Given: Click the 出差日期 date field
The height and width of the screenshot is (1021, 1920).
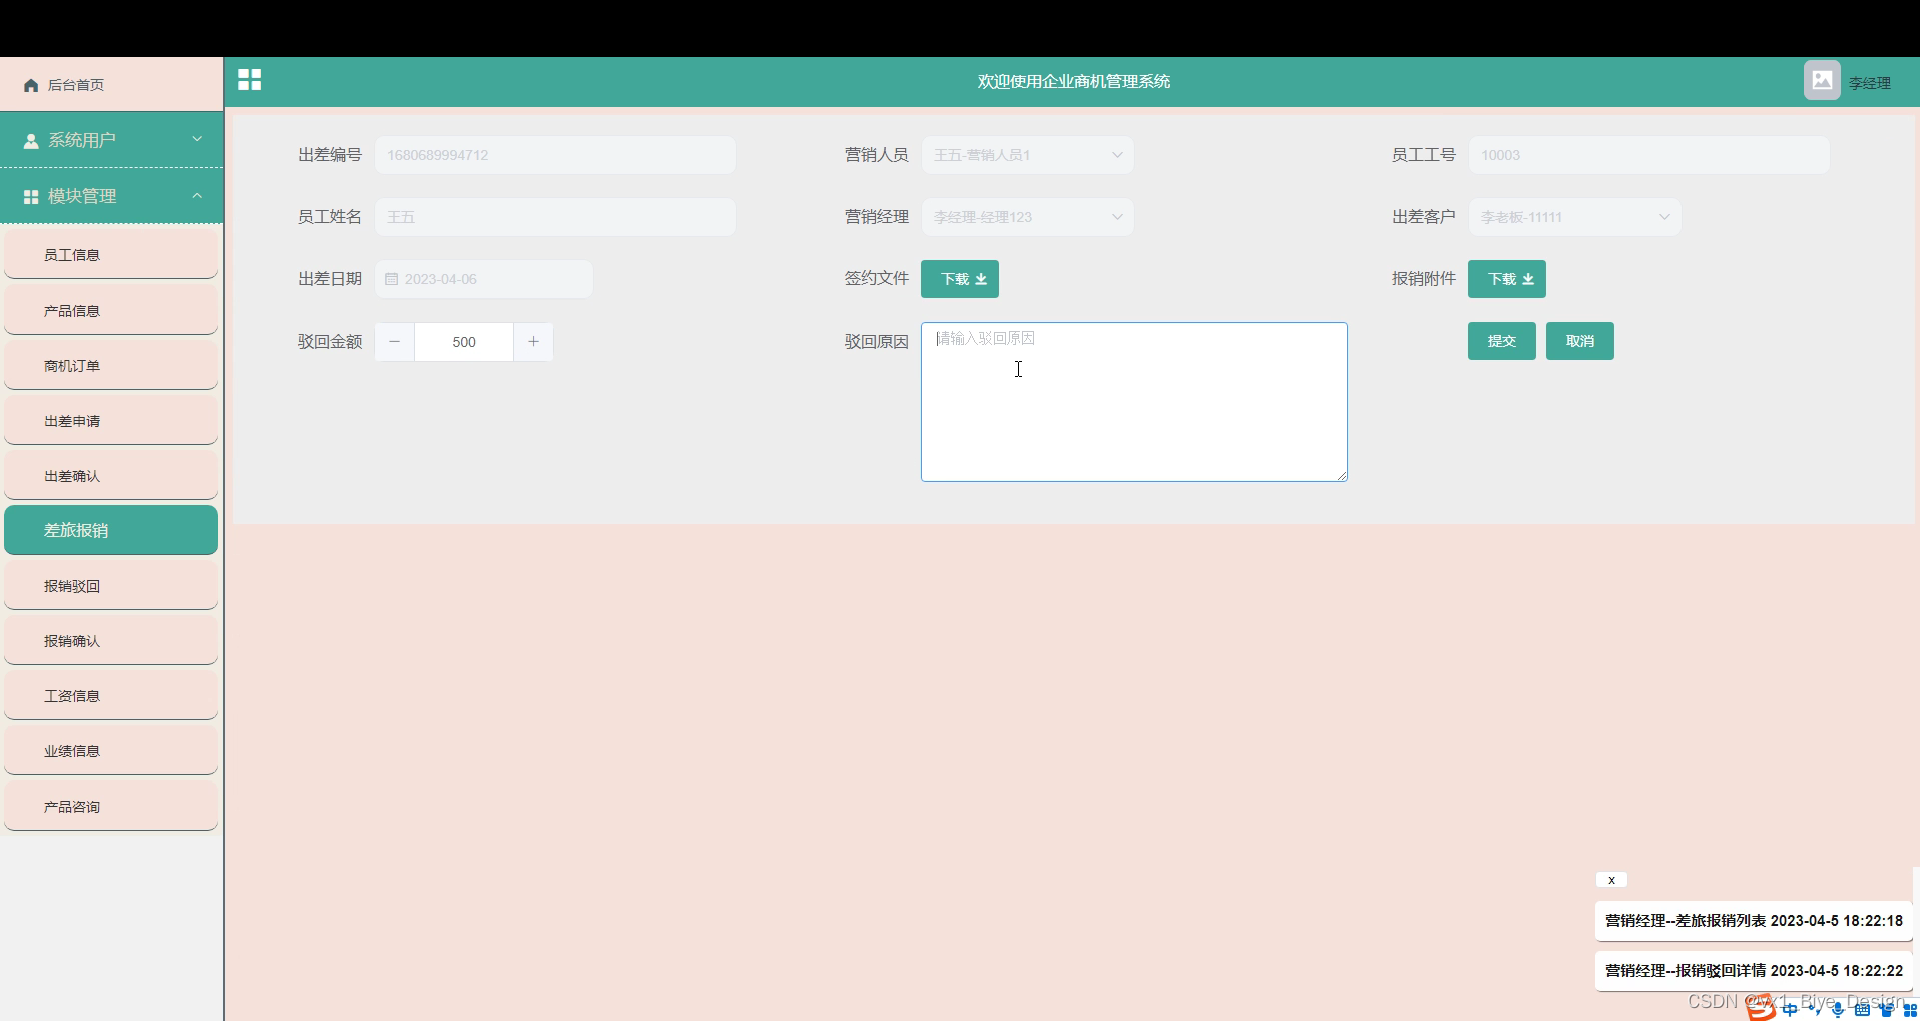Looking at the screenshot, I should [484, 279].
